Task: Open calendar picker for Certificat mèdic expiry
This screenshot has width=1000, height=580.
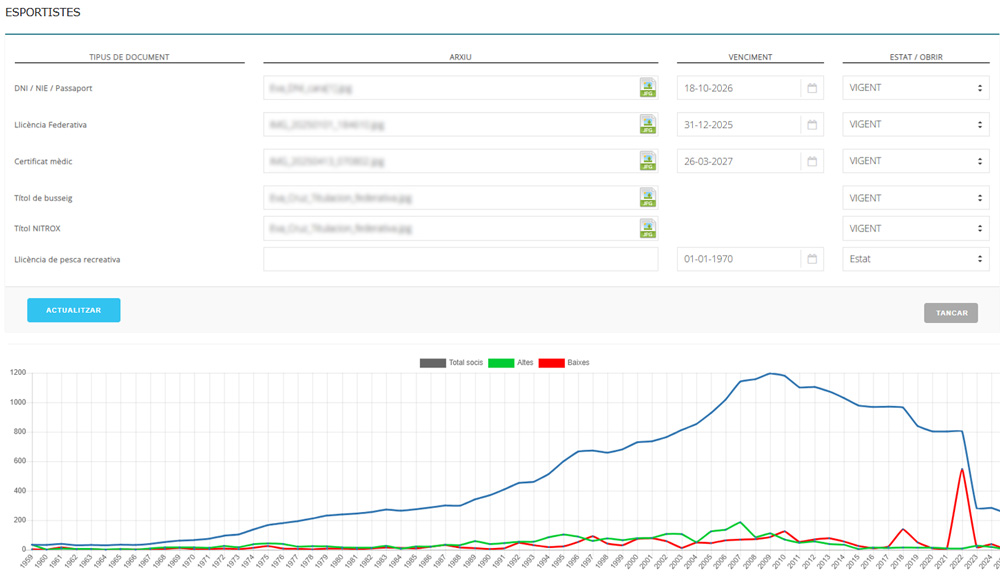Action: point(812,161)
